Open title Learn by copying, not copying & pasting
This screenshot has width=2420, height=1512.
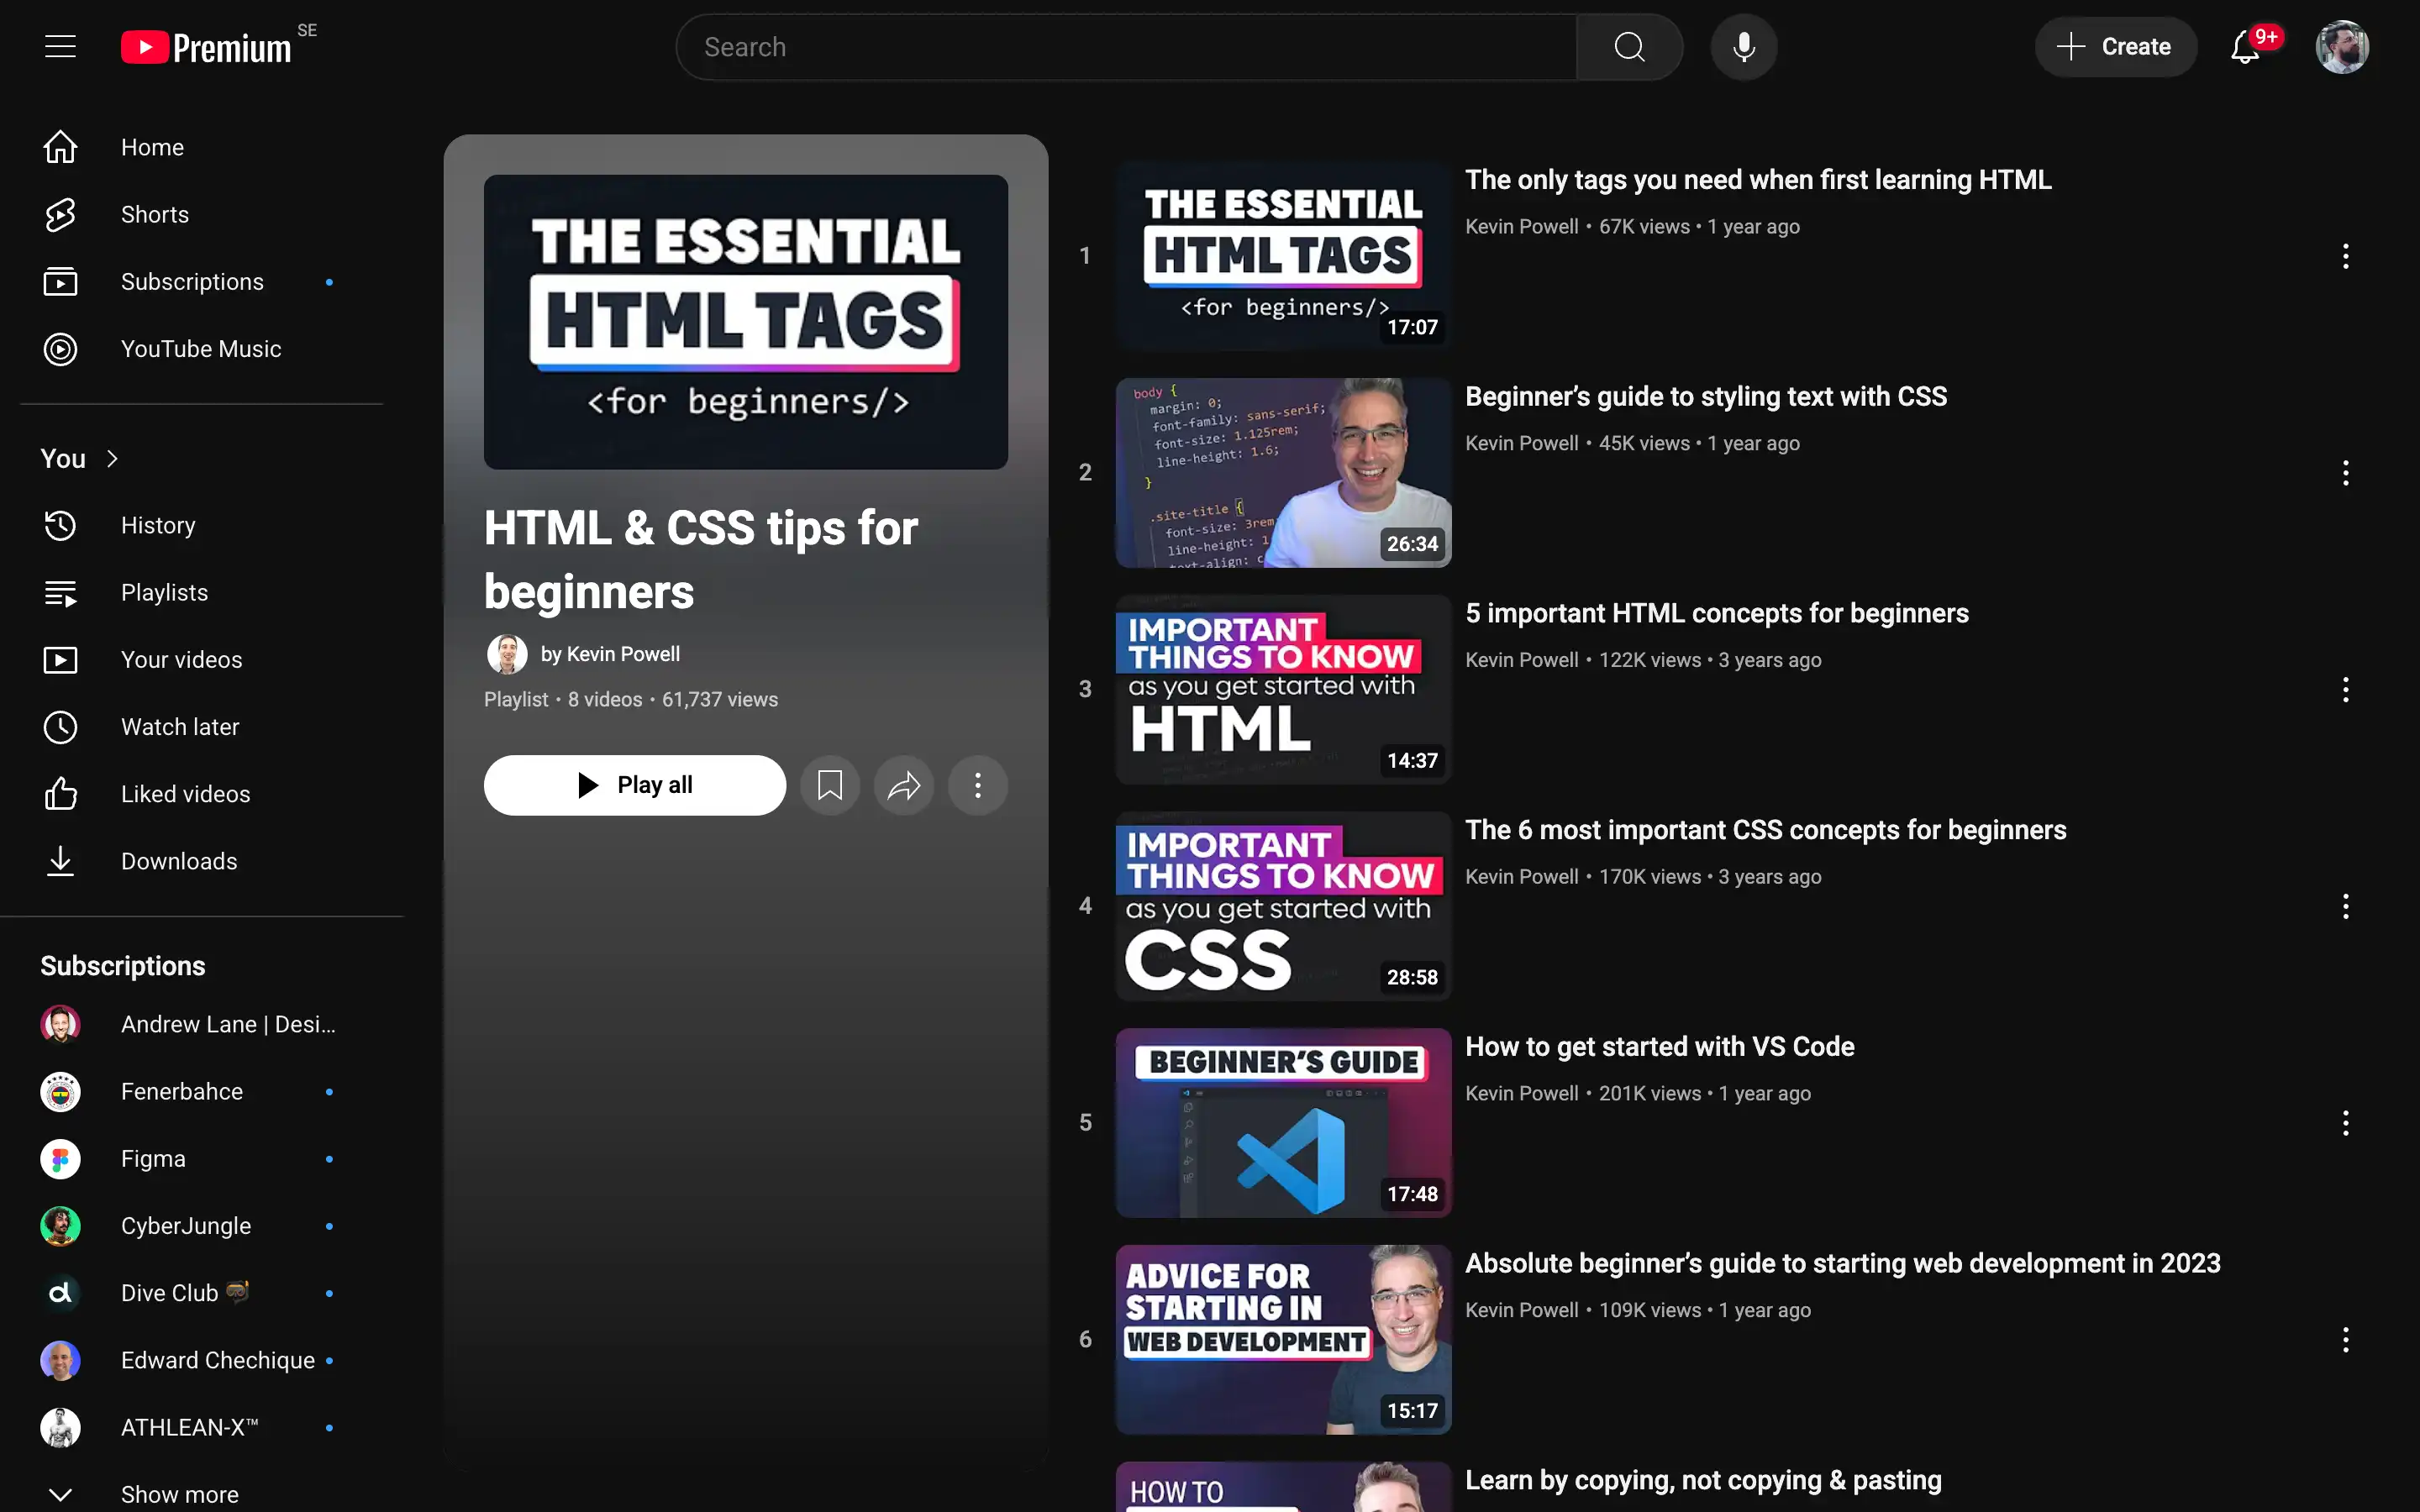point(1703,1480)
